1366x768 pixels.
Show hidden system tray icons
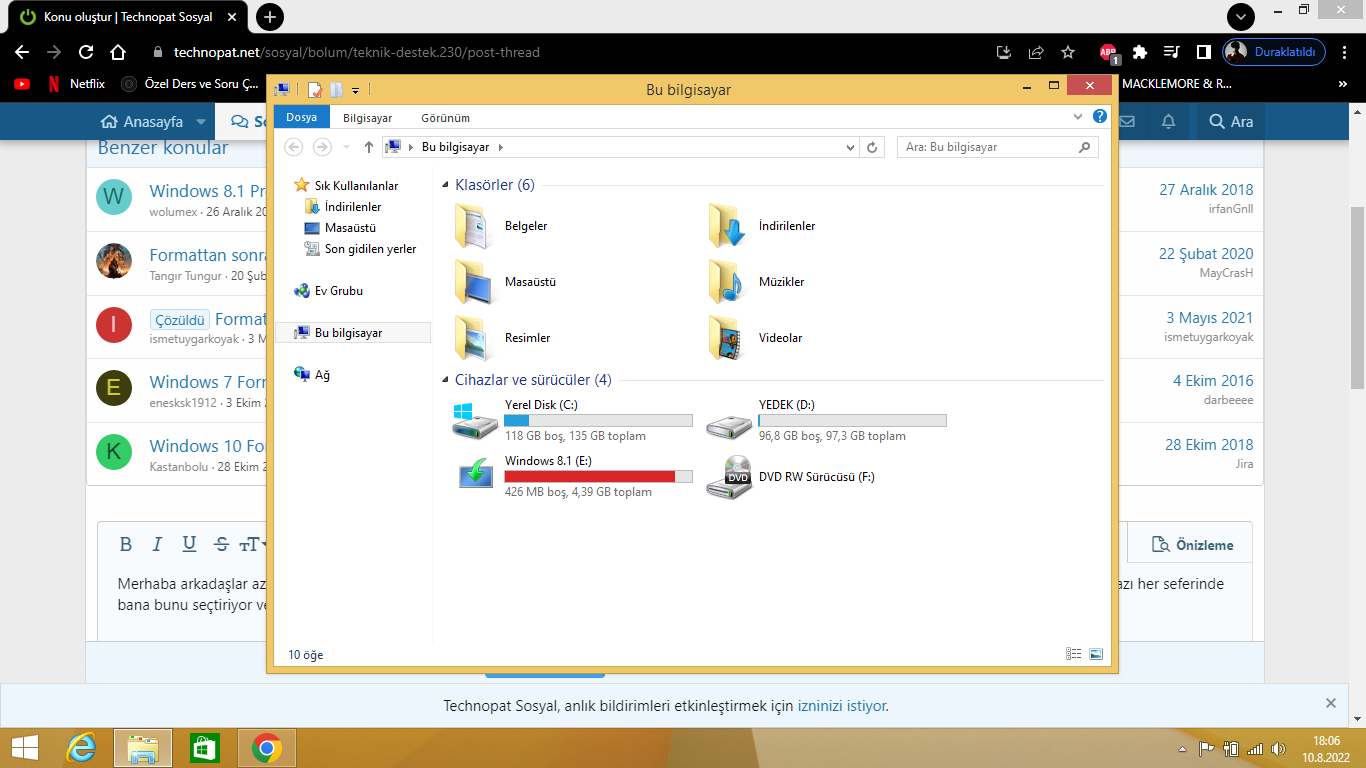point(1183,748)
